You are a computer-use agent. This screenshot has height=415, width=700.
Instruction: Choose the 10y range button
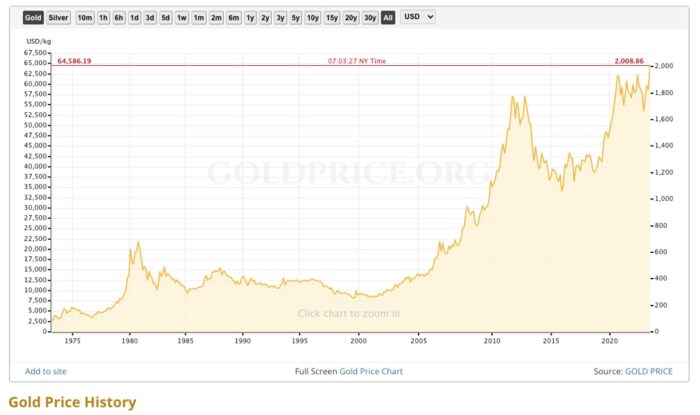coord(313,18)
